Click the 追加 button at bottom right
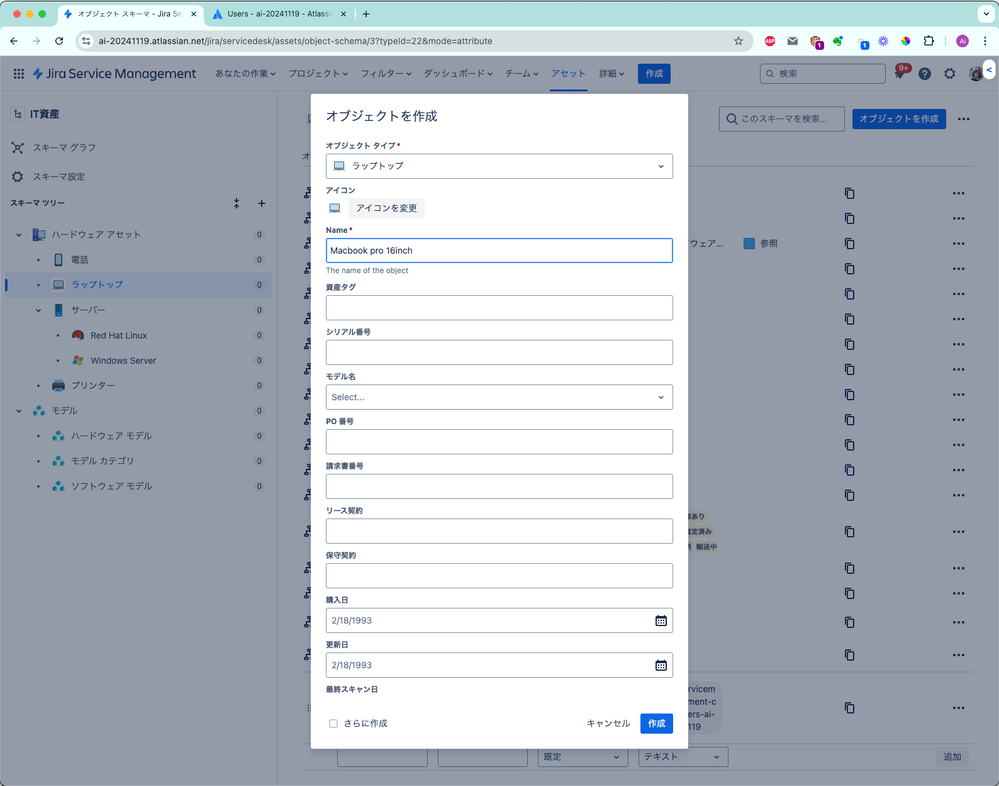 point(952,757)
